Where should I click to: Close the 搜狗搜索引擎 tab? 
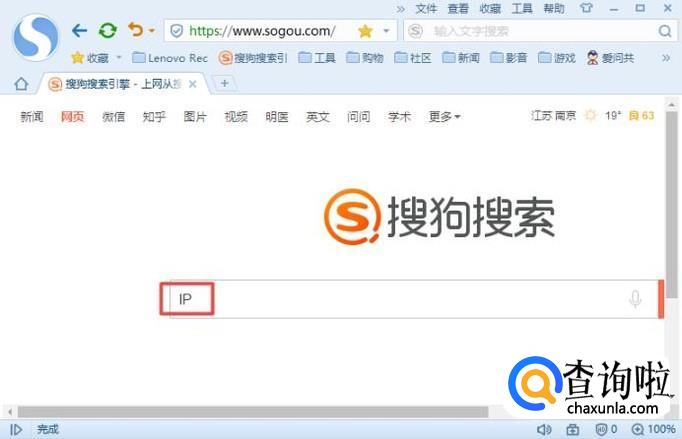pyautogui.click(x=192, y=84)
